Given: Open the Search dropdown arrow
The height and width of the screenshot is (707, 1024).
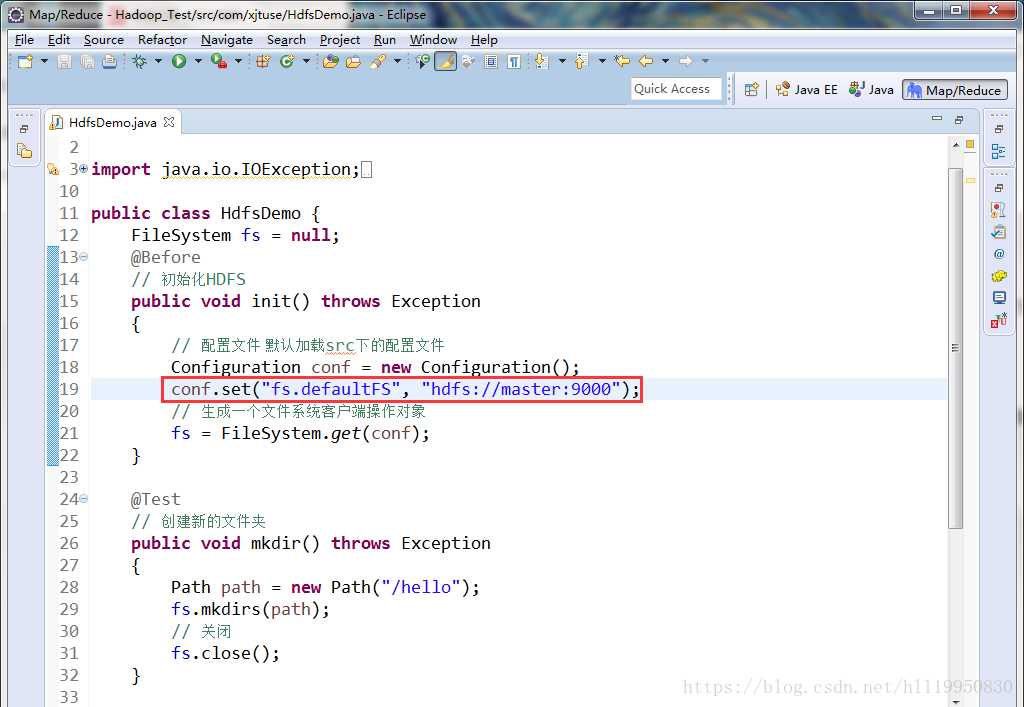Looking at the screenshot, I should [x=397, y=61].
